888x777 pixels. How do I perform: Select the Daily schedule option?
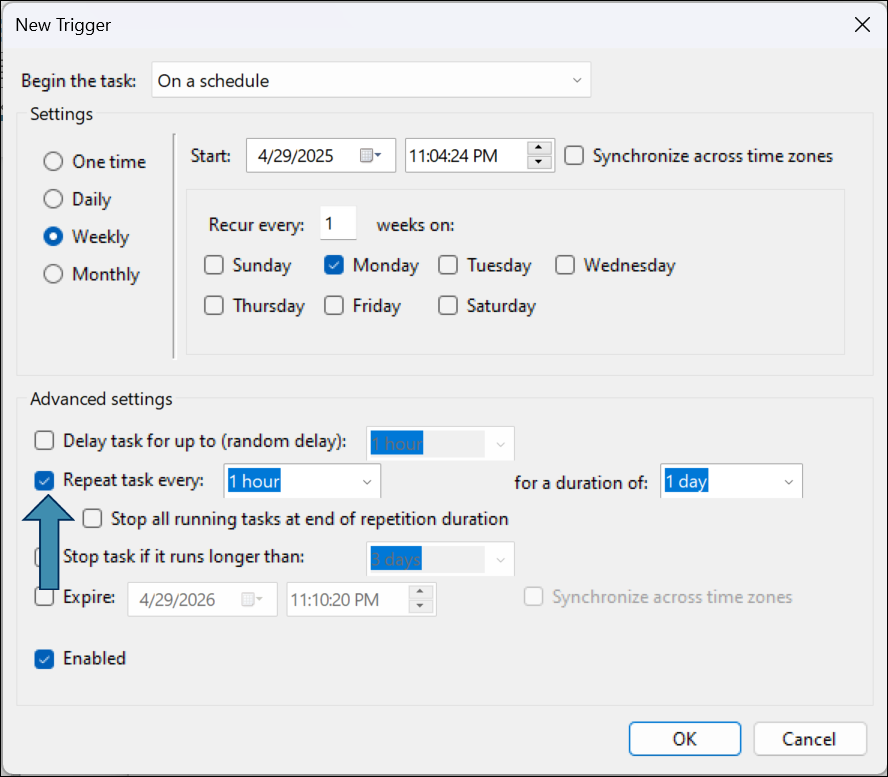point(54,200)
